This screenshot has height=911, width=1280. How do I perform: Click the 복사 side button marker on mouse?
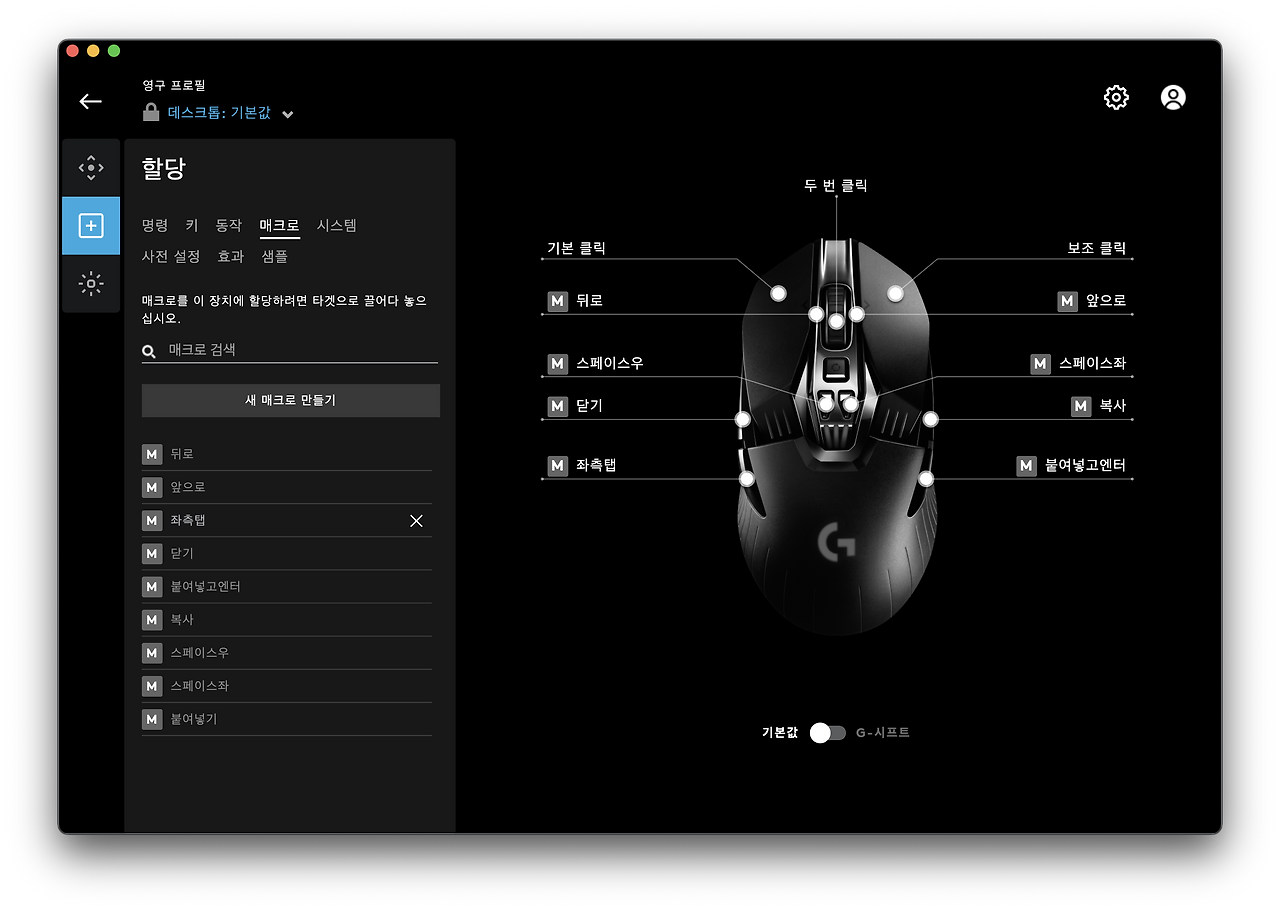(x=930, y=419)
